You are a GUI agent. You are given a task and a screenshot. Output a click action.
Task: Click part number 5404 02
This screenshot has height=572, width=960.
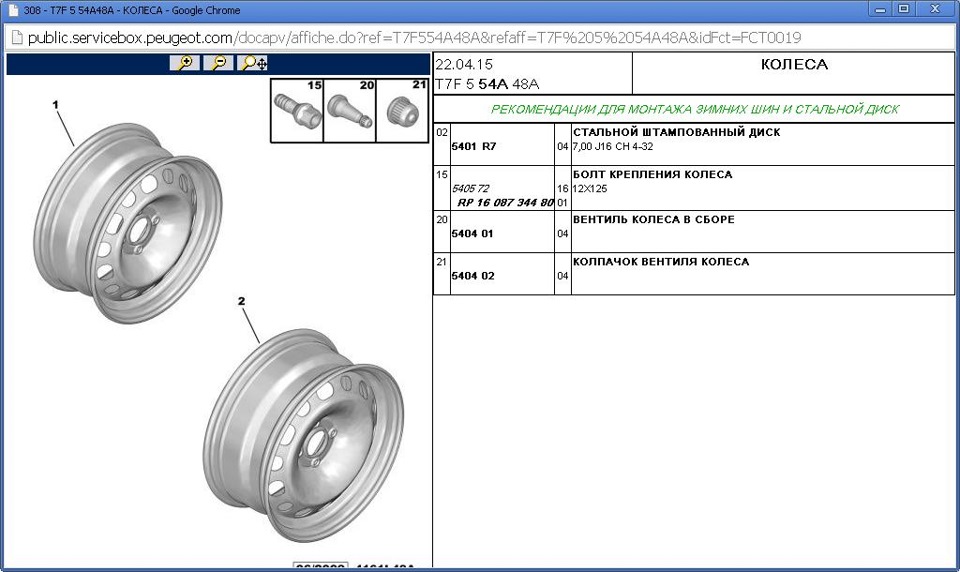click(x=473, y=276)
